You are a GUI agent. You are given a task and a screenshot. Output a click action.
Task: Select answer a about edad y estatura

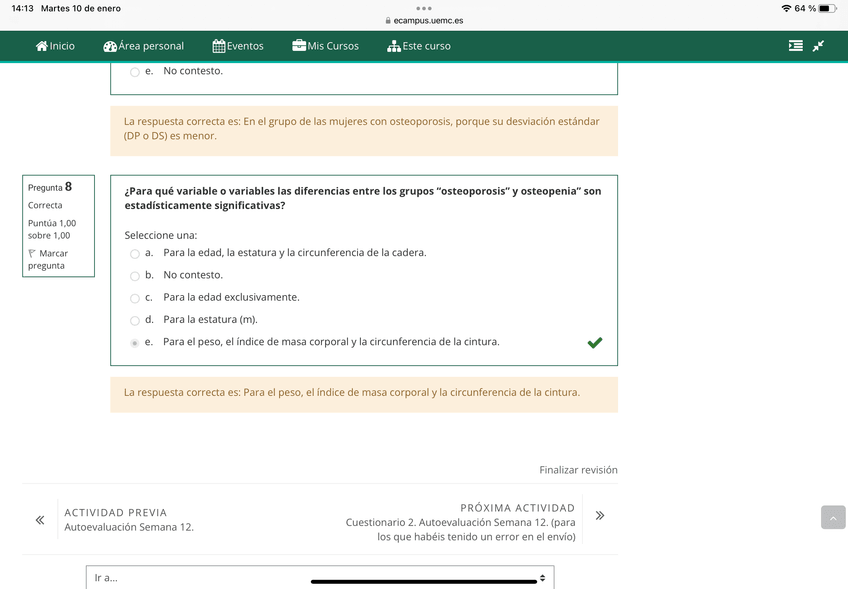tap(134, 253)
